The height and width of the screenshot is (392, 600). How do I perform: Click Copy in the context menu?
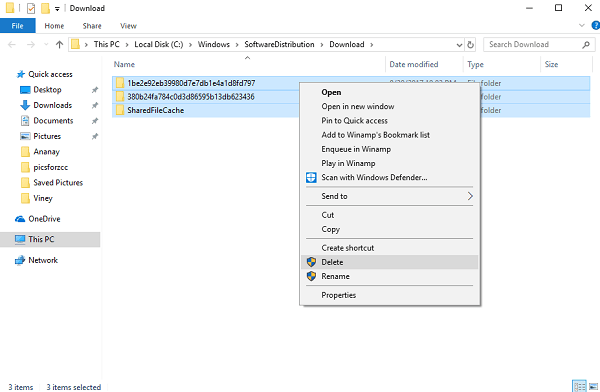click(x=390, y=229)
